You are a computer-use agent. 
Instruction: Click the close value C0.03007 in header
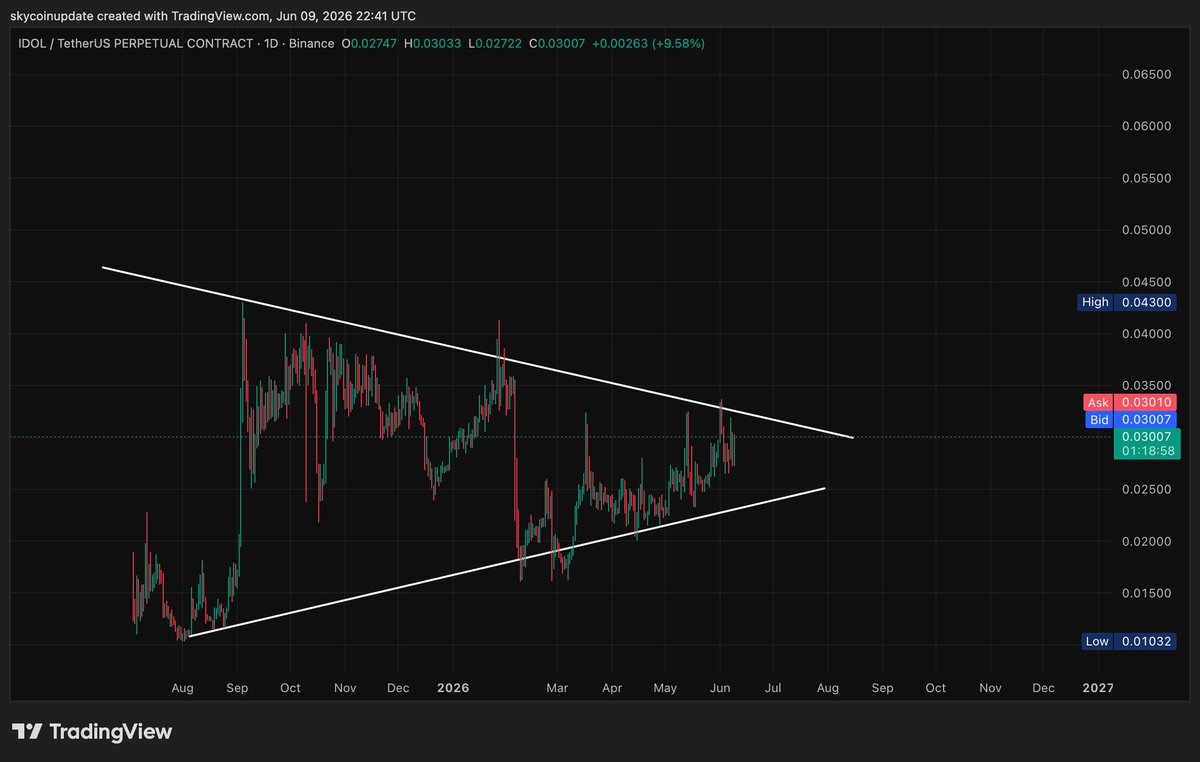coord(557,43)
